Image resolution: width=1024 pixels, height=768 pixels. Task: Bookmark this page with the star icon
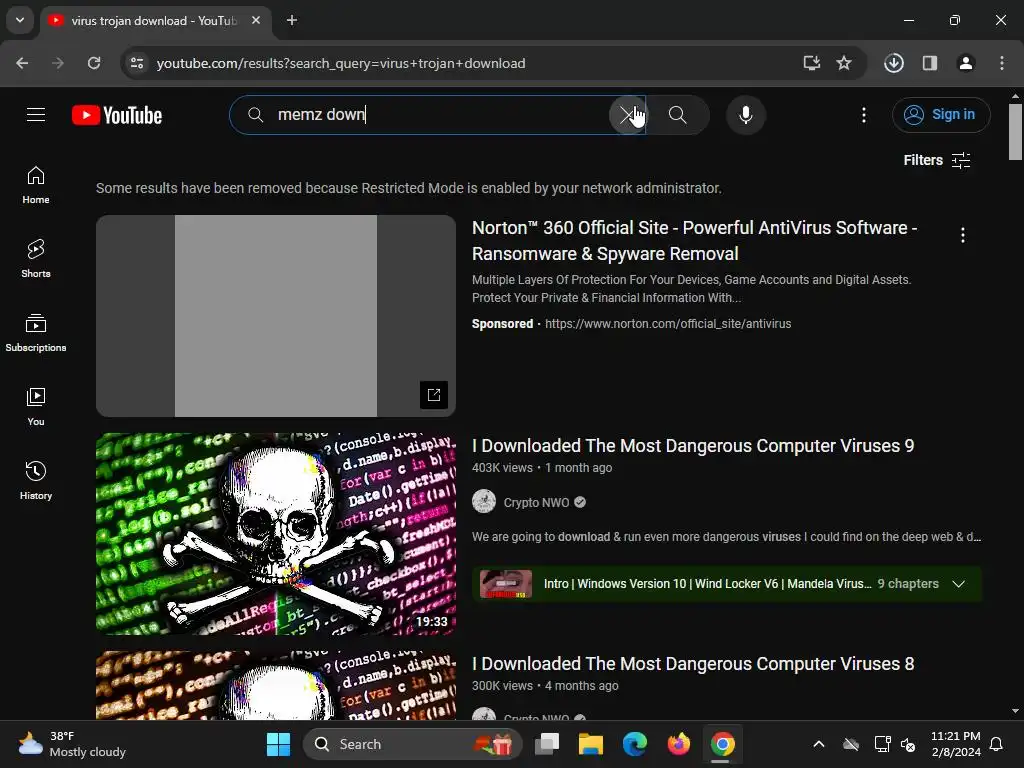point(844,63)
